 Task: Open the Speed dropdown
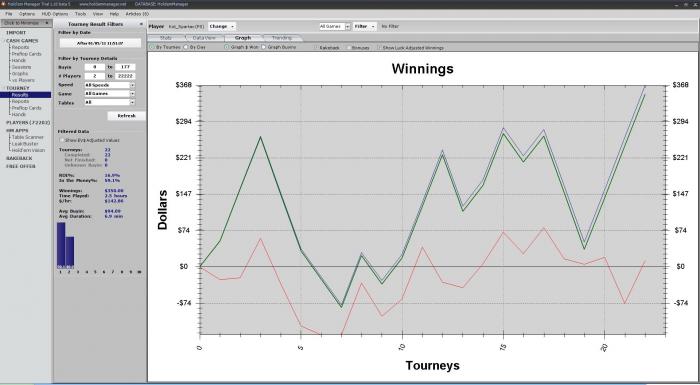coord(109,85)
